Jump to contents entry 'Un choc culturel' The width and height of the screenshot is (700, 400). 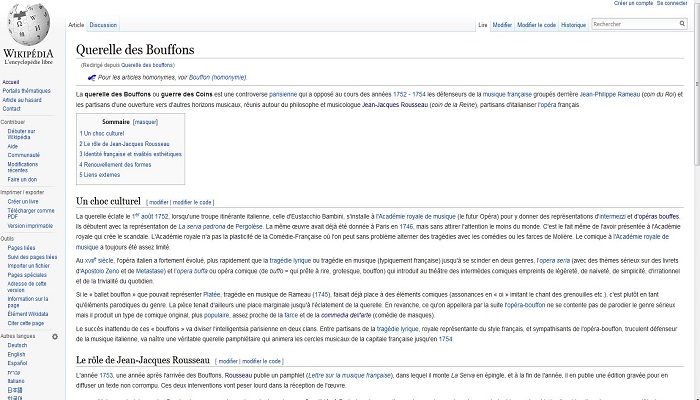103,133
